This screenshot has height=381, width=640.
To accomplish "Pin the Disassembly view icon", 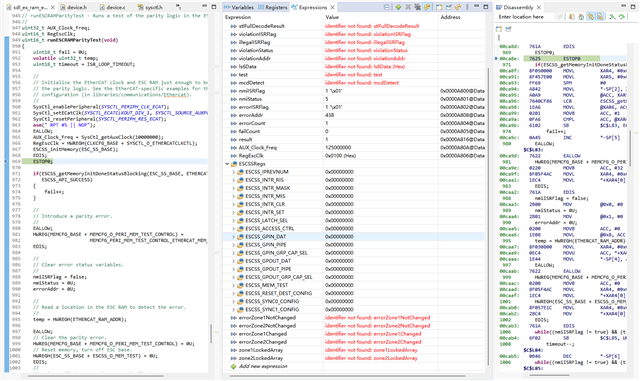I will [x=509, y=29].
